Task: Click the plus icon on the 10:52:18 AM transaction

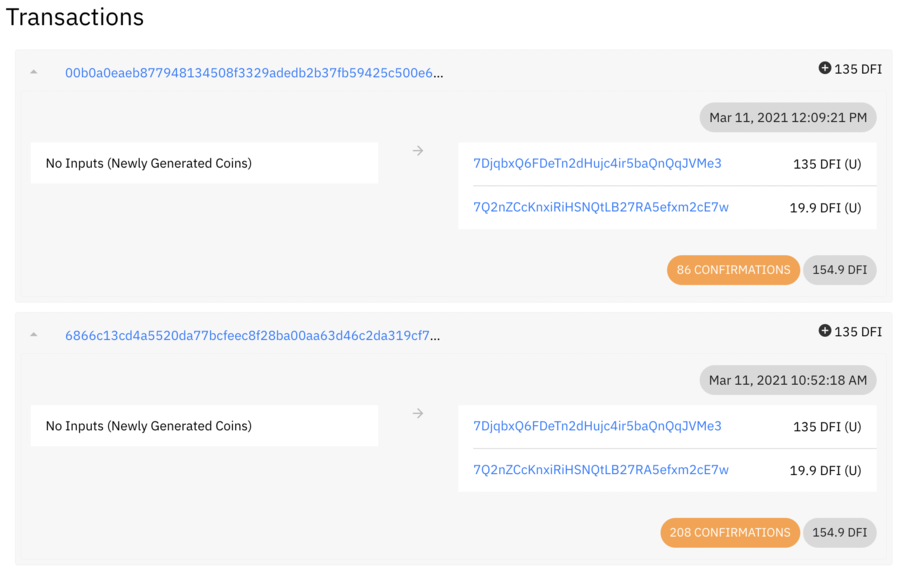Action: pyautogui.click(x=825, y=331)
